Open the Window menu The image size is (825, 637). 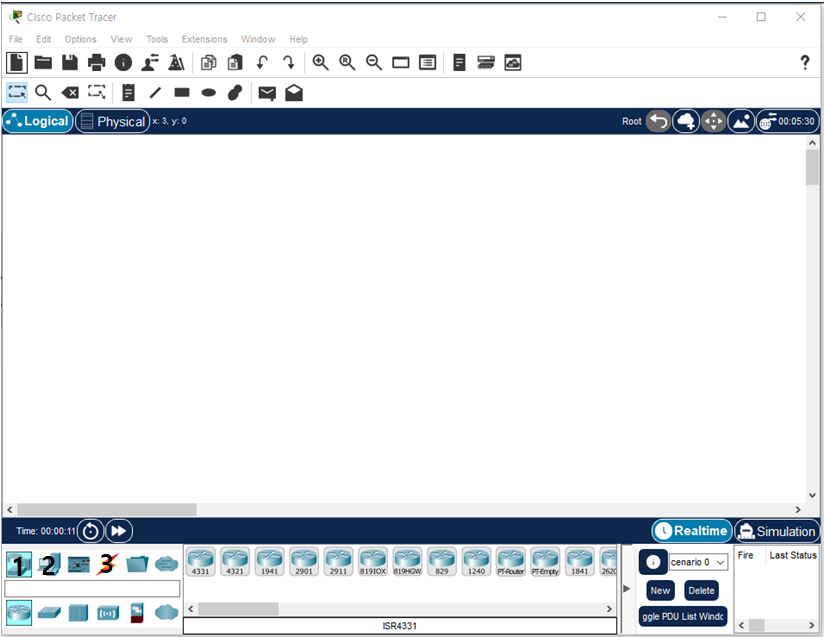(258, 39)
